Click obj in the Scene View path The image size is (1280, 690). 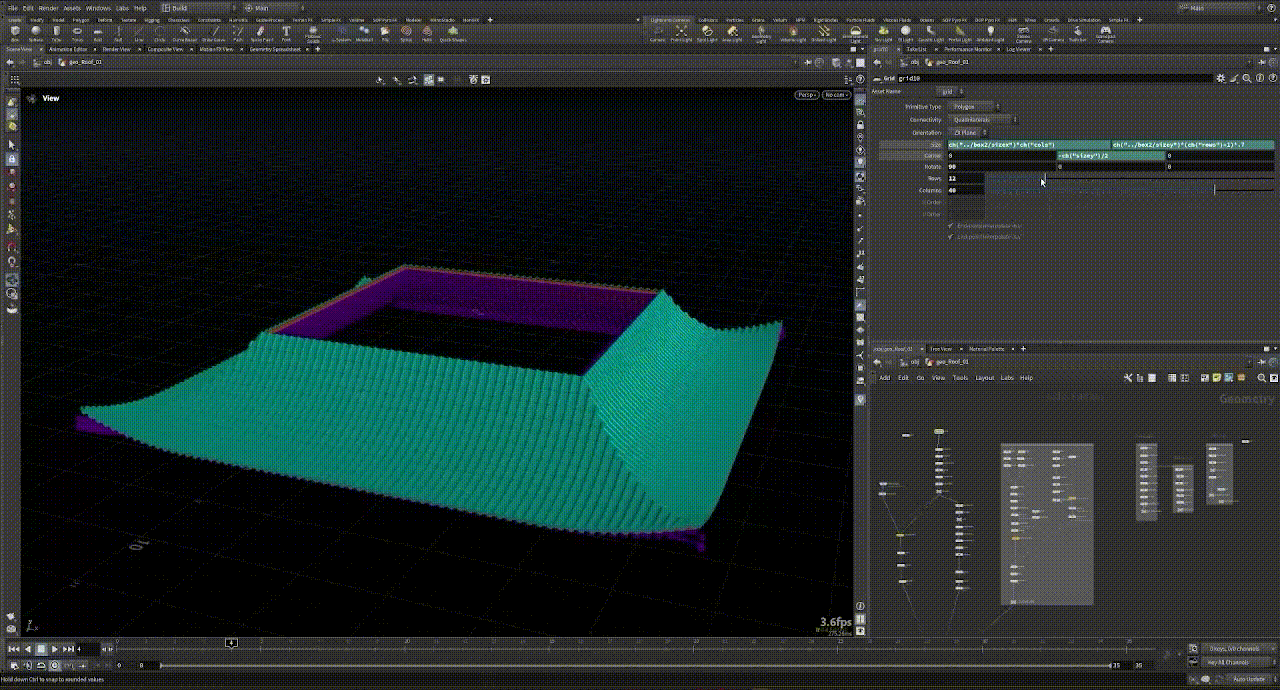[47, 62]
